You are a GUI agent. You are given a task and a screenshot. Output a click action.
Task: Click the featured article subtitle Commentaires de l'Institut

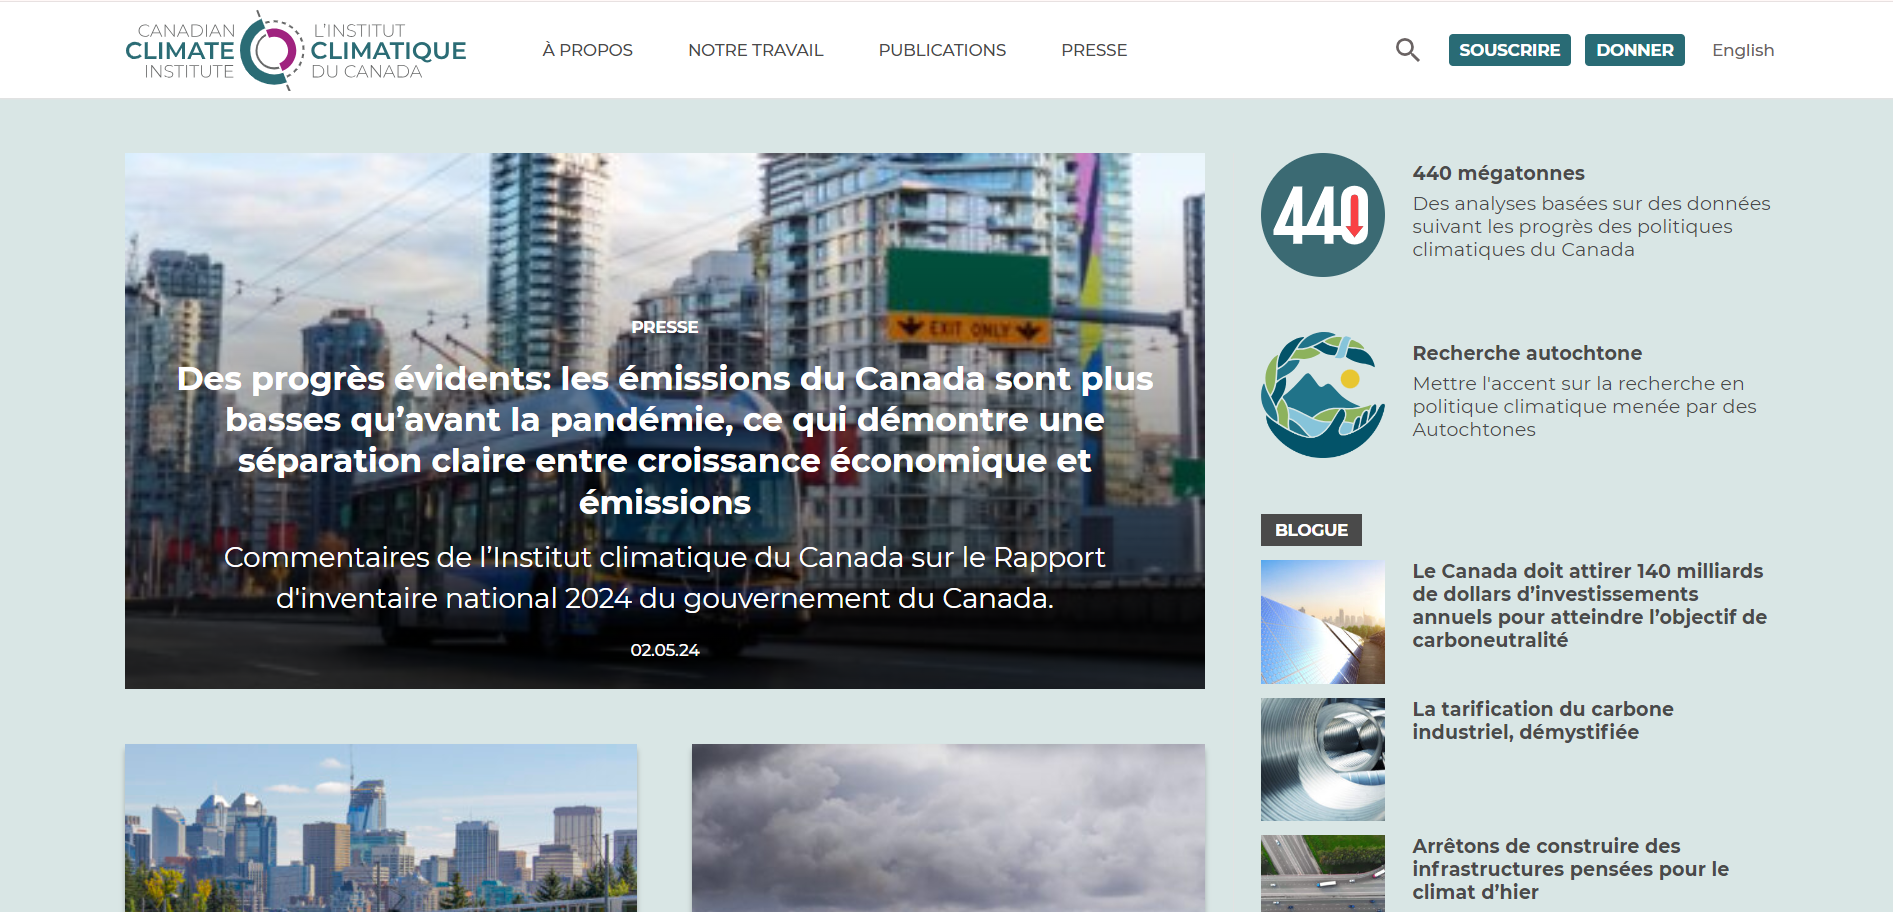665,577
